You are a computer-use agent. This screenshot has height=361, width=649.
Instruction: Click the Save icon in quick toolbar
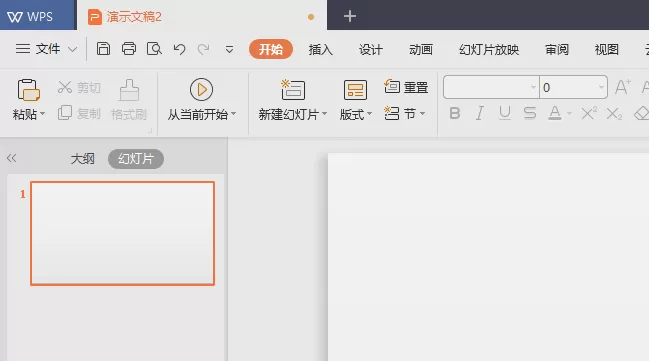103,49
